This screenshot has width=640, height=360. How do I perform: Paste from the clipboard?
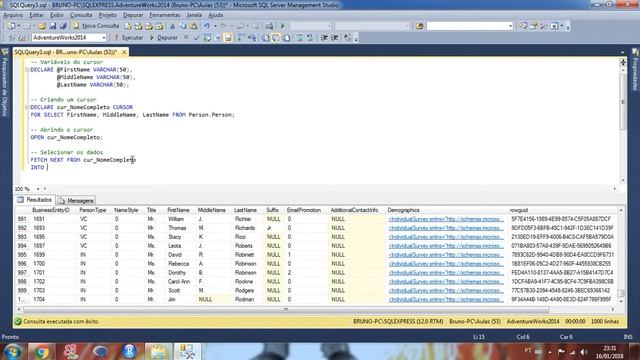pos(193,26)
